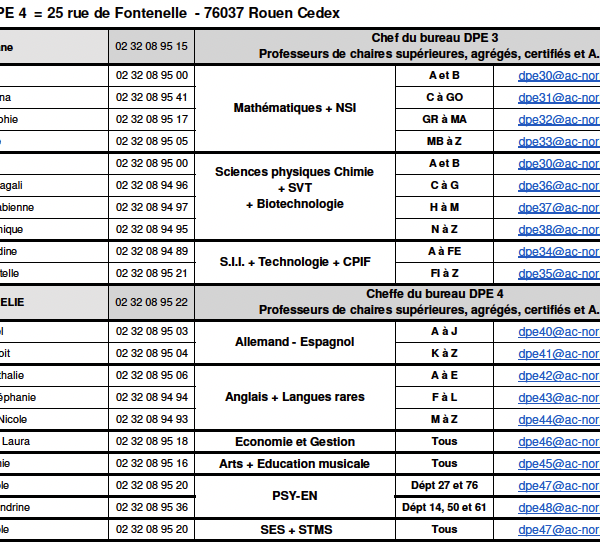The height and width of the screenshot is (551, 600).
Task: Select phone number 02 32 08 95 17
Action: [152, 119]
